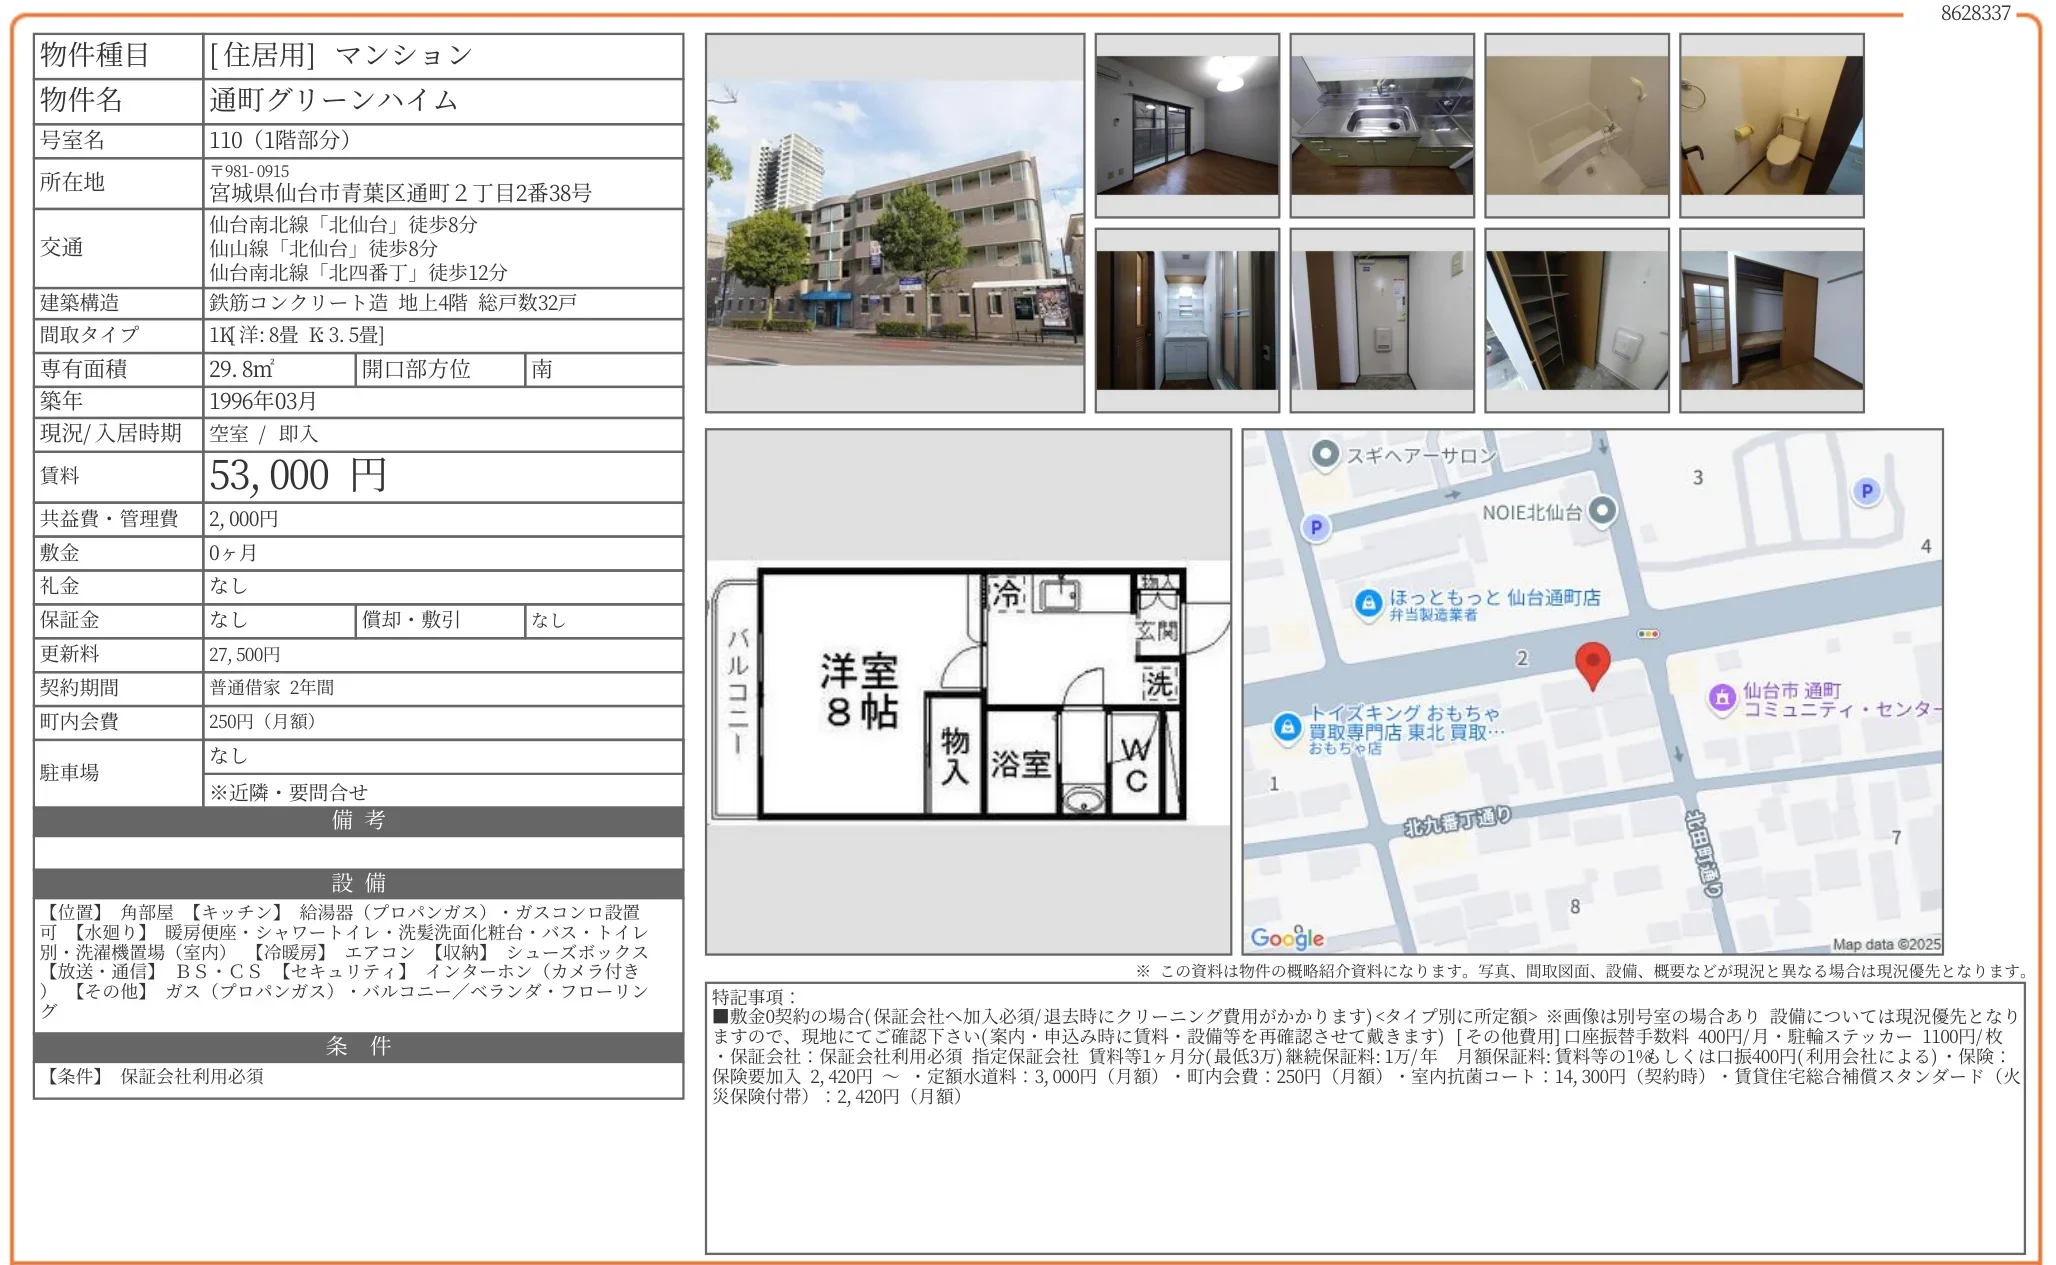Screen dimensions: 2056x1265
Task: Open the kitchen sink photo thumbnail
Action: [x=1381, y=125]
